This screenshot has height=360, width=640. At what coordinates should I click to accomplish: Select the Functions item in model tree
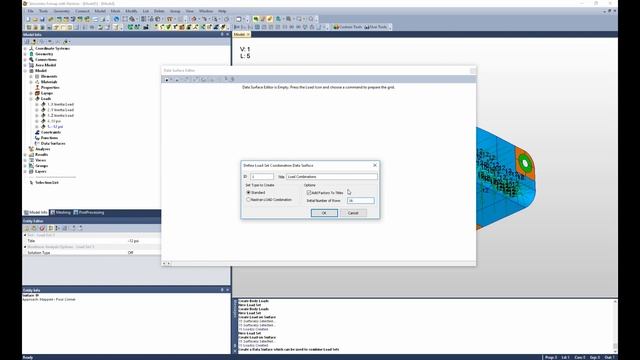click(x=49, y=138)
